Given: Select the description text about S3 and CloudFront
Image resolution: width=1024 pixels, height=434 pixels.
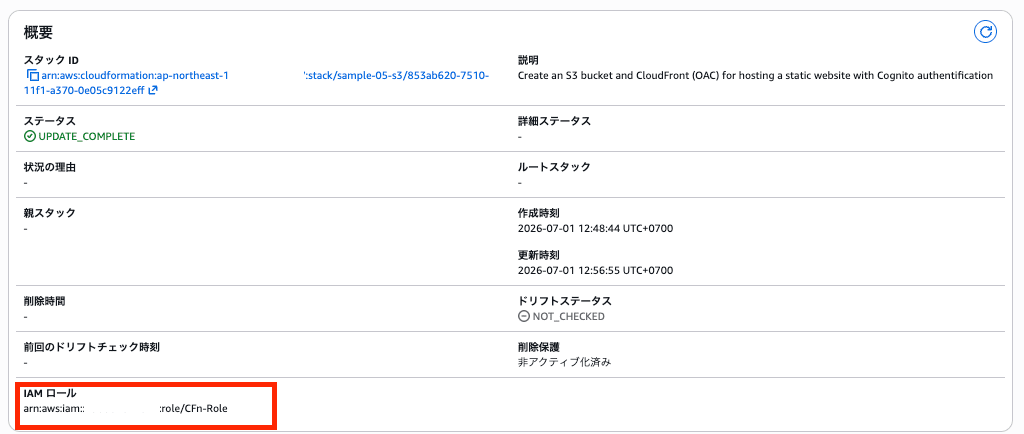Looking at the screenshot, I should (x=755, y=76).
